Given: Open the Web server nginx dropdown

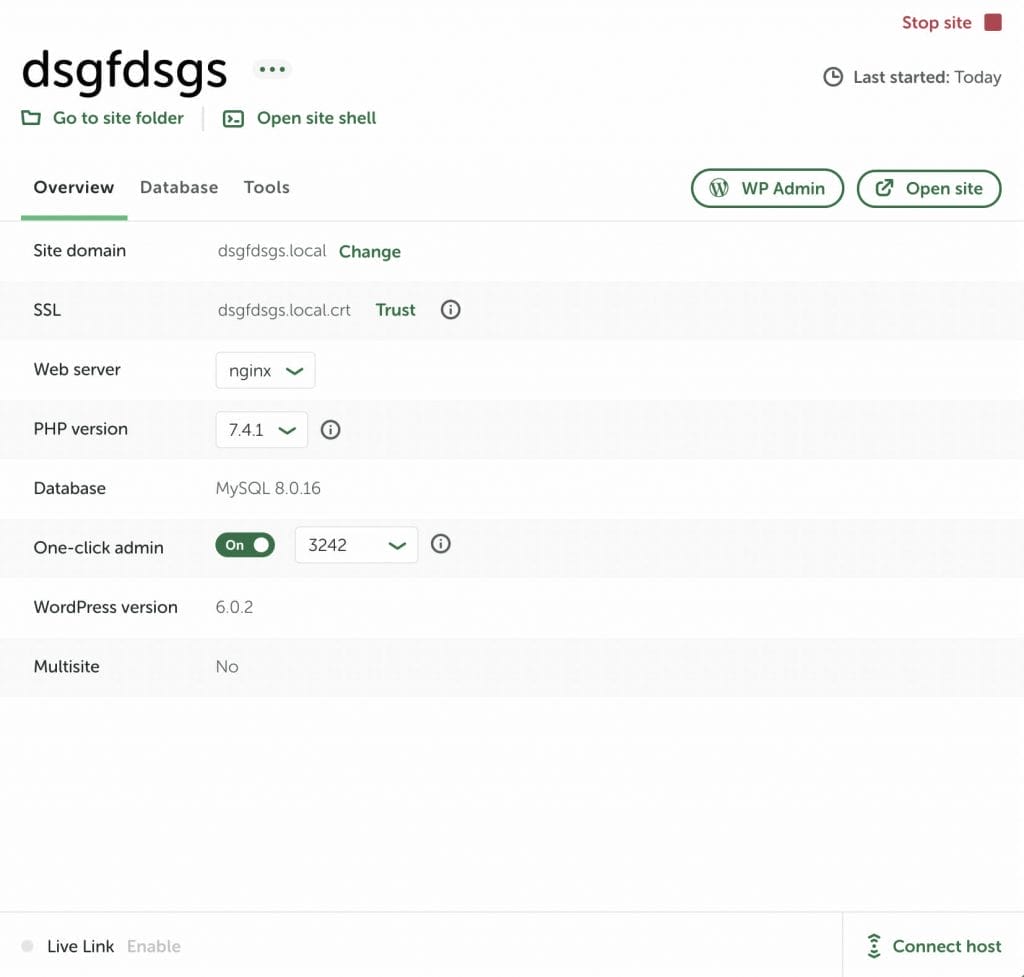Looking at the screenshot, I should point(265,370).
